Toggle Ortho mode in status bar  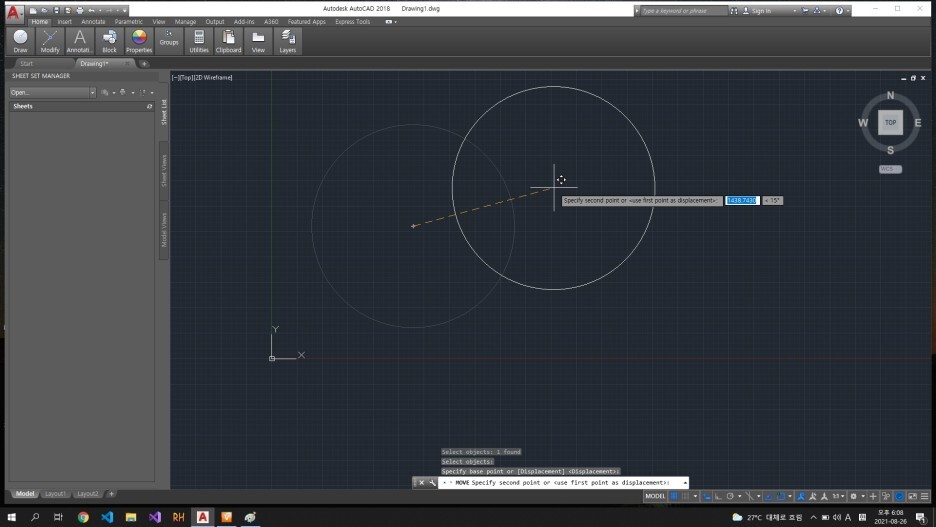pos(718,496)
